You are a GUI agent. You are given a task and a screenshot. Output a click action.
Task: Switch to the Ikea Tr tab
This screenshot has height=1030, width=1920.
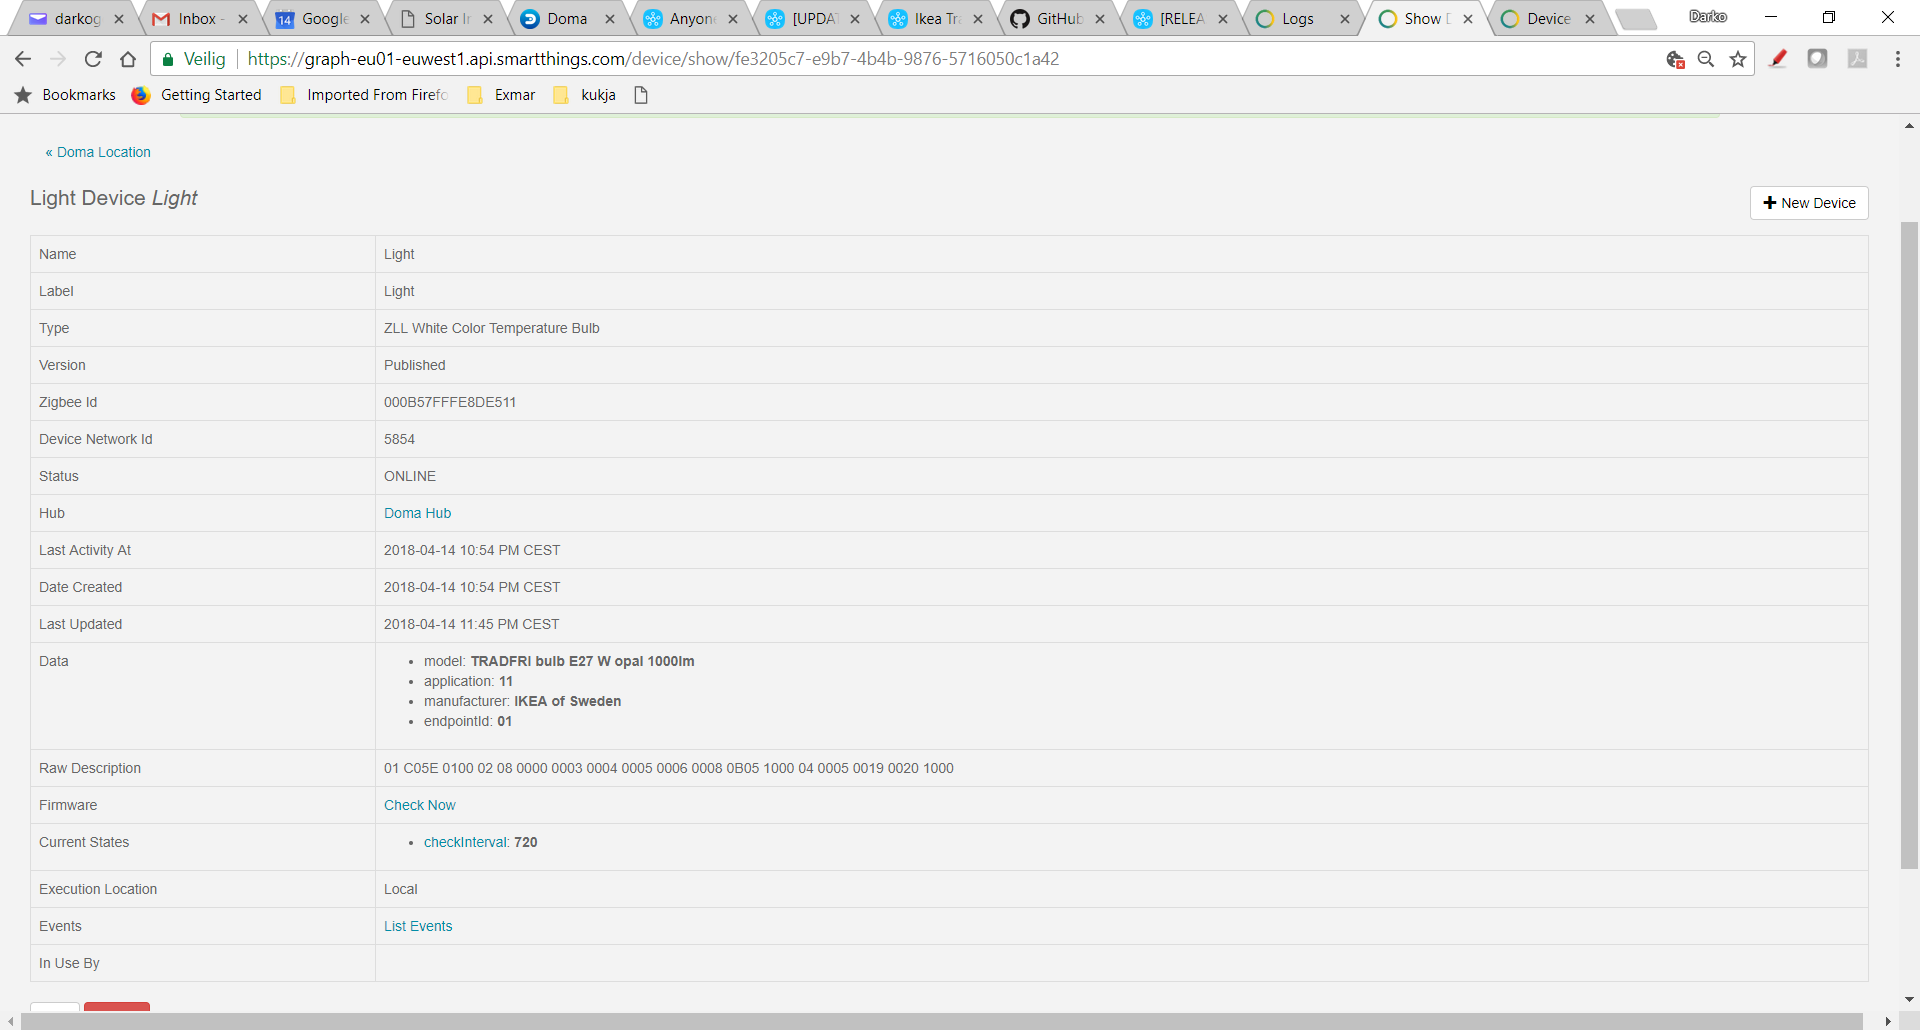(x=935, y=19)
